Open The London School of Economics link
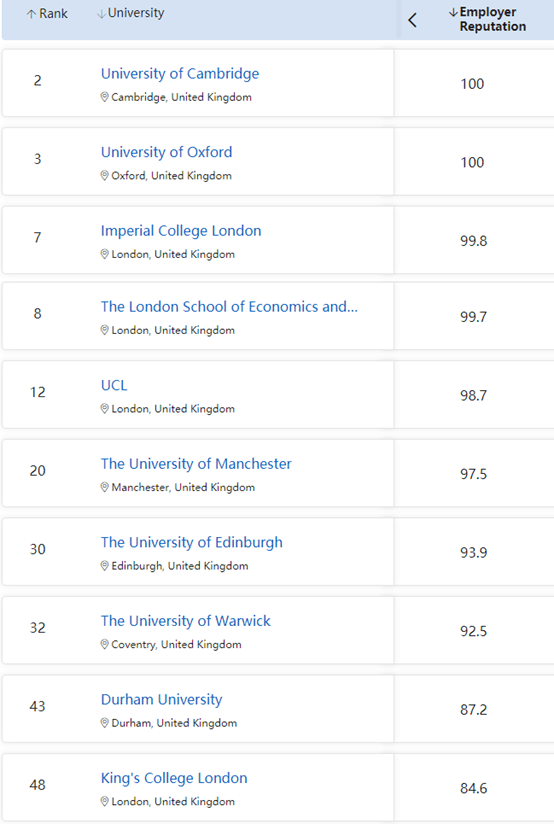 coord(229,306)
